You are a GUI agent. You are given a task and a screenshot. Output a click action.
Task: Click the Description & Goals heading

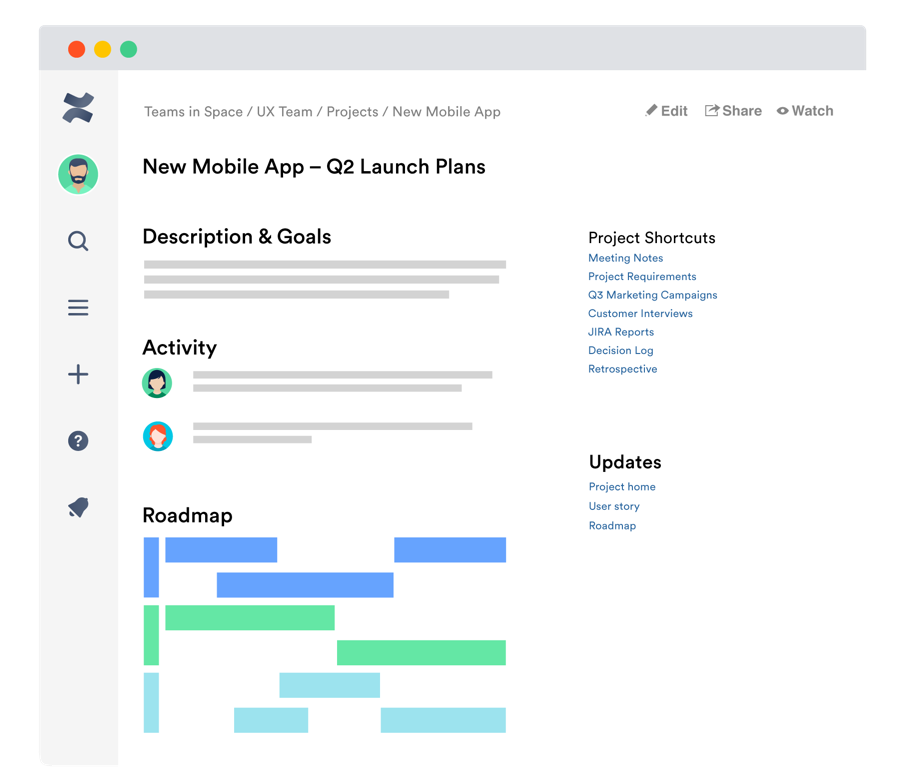237,237
